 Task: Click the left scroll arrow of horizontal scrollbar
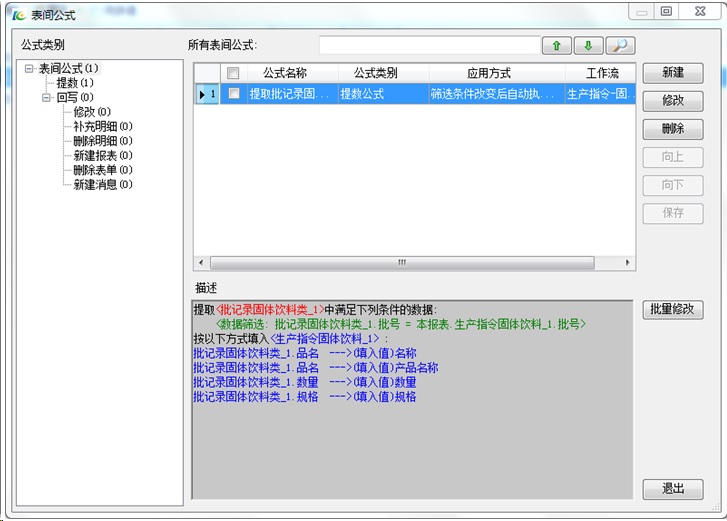[200, 262]
